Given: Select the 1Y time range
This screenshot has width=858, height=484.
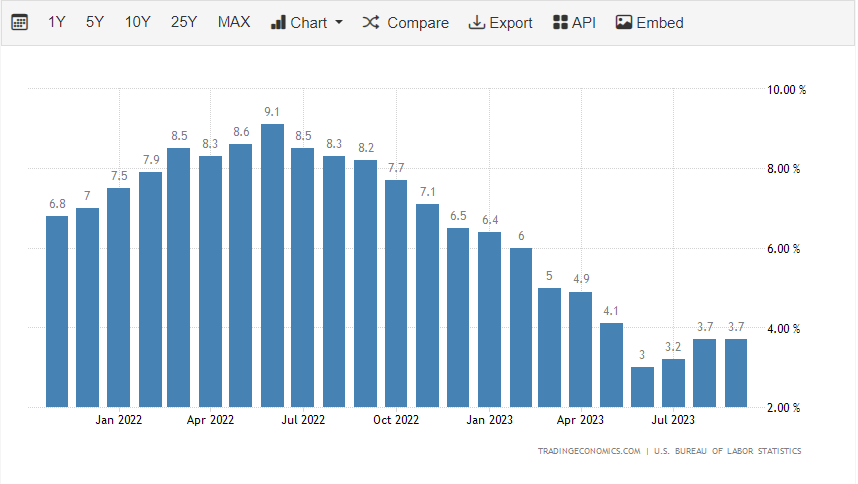Looking at the screenshot, I should (57, 22).
